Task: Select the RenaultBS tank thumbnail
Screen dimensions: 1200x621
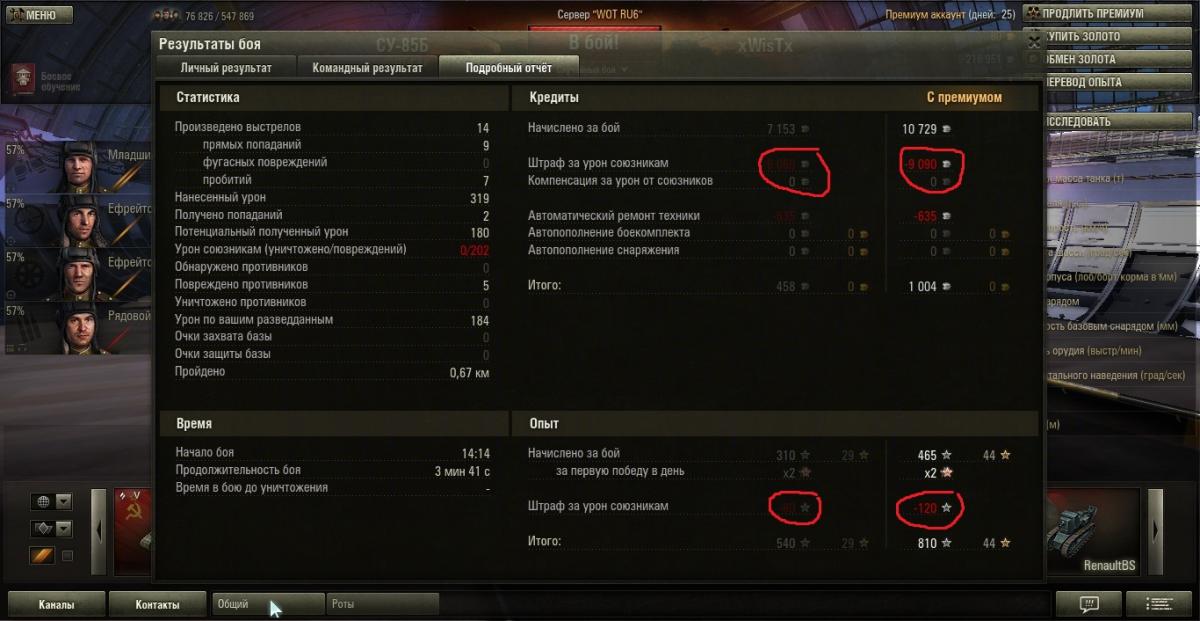Action: (x=1093, y=532)
